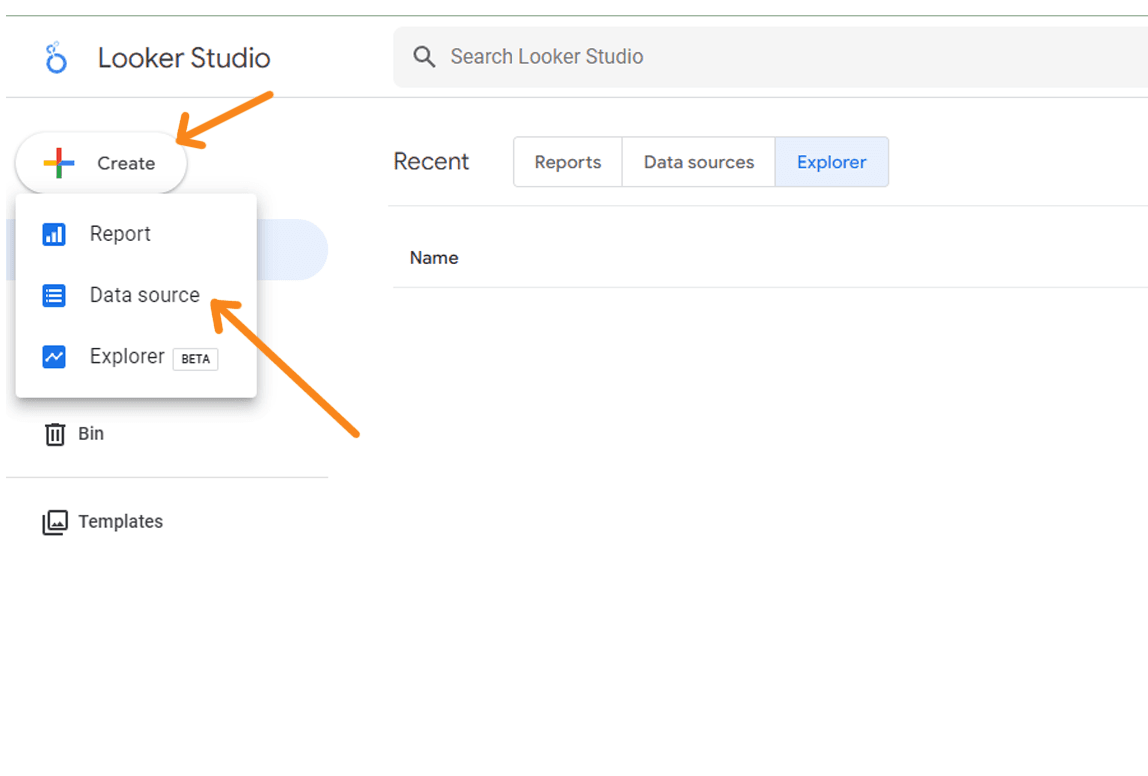Click the Recent heading

(431, 161)
